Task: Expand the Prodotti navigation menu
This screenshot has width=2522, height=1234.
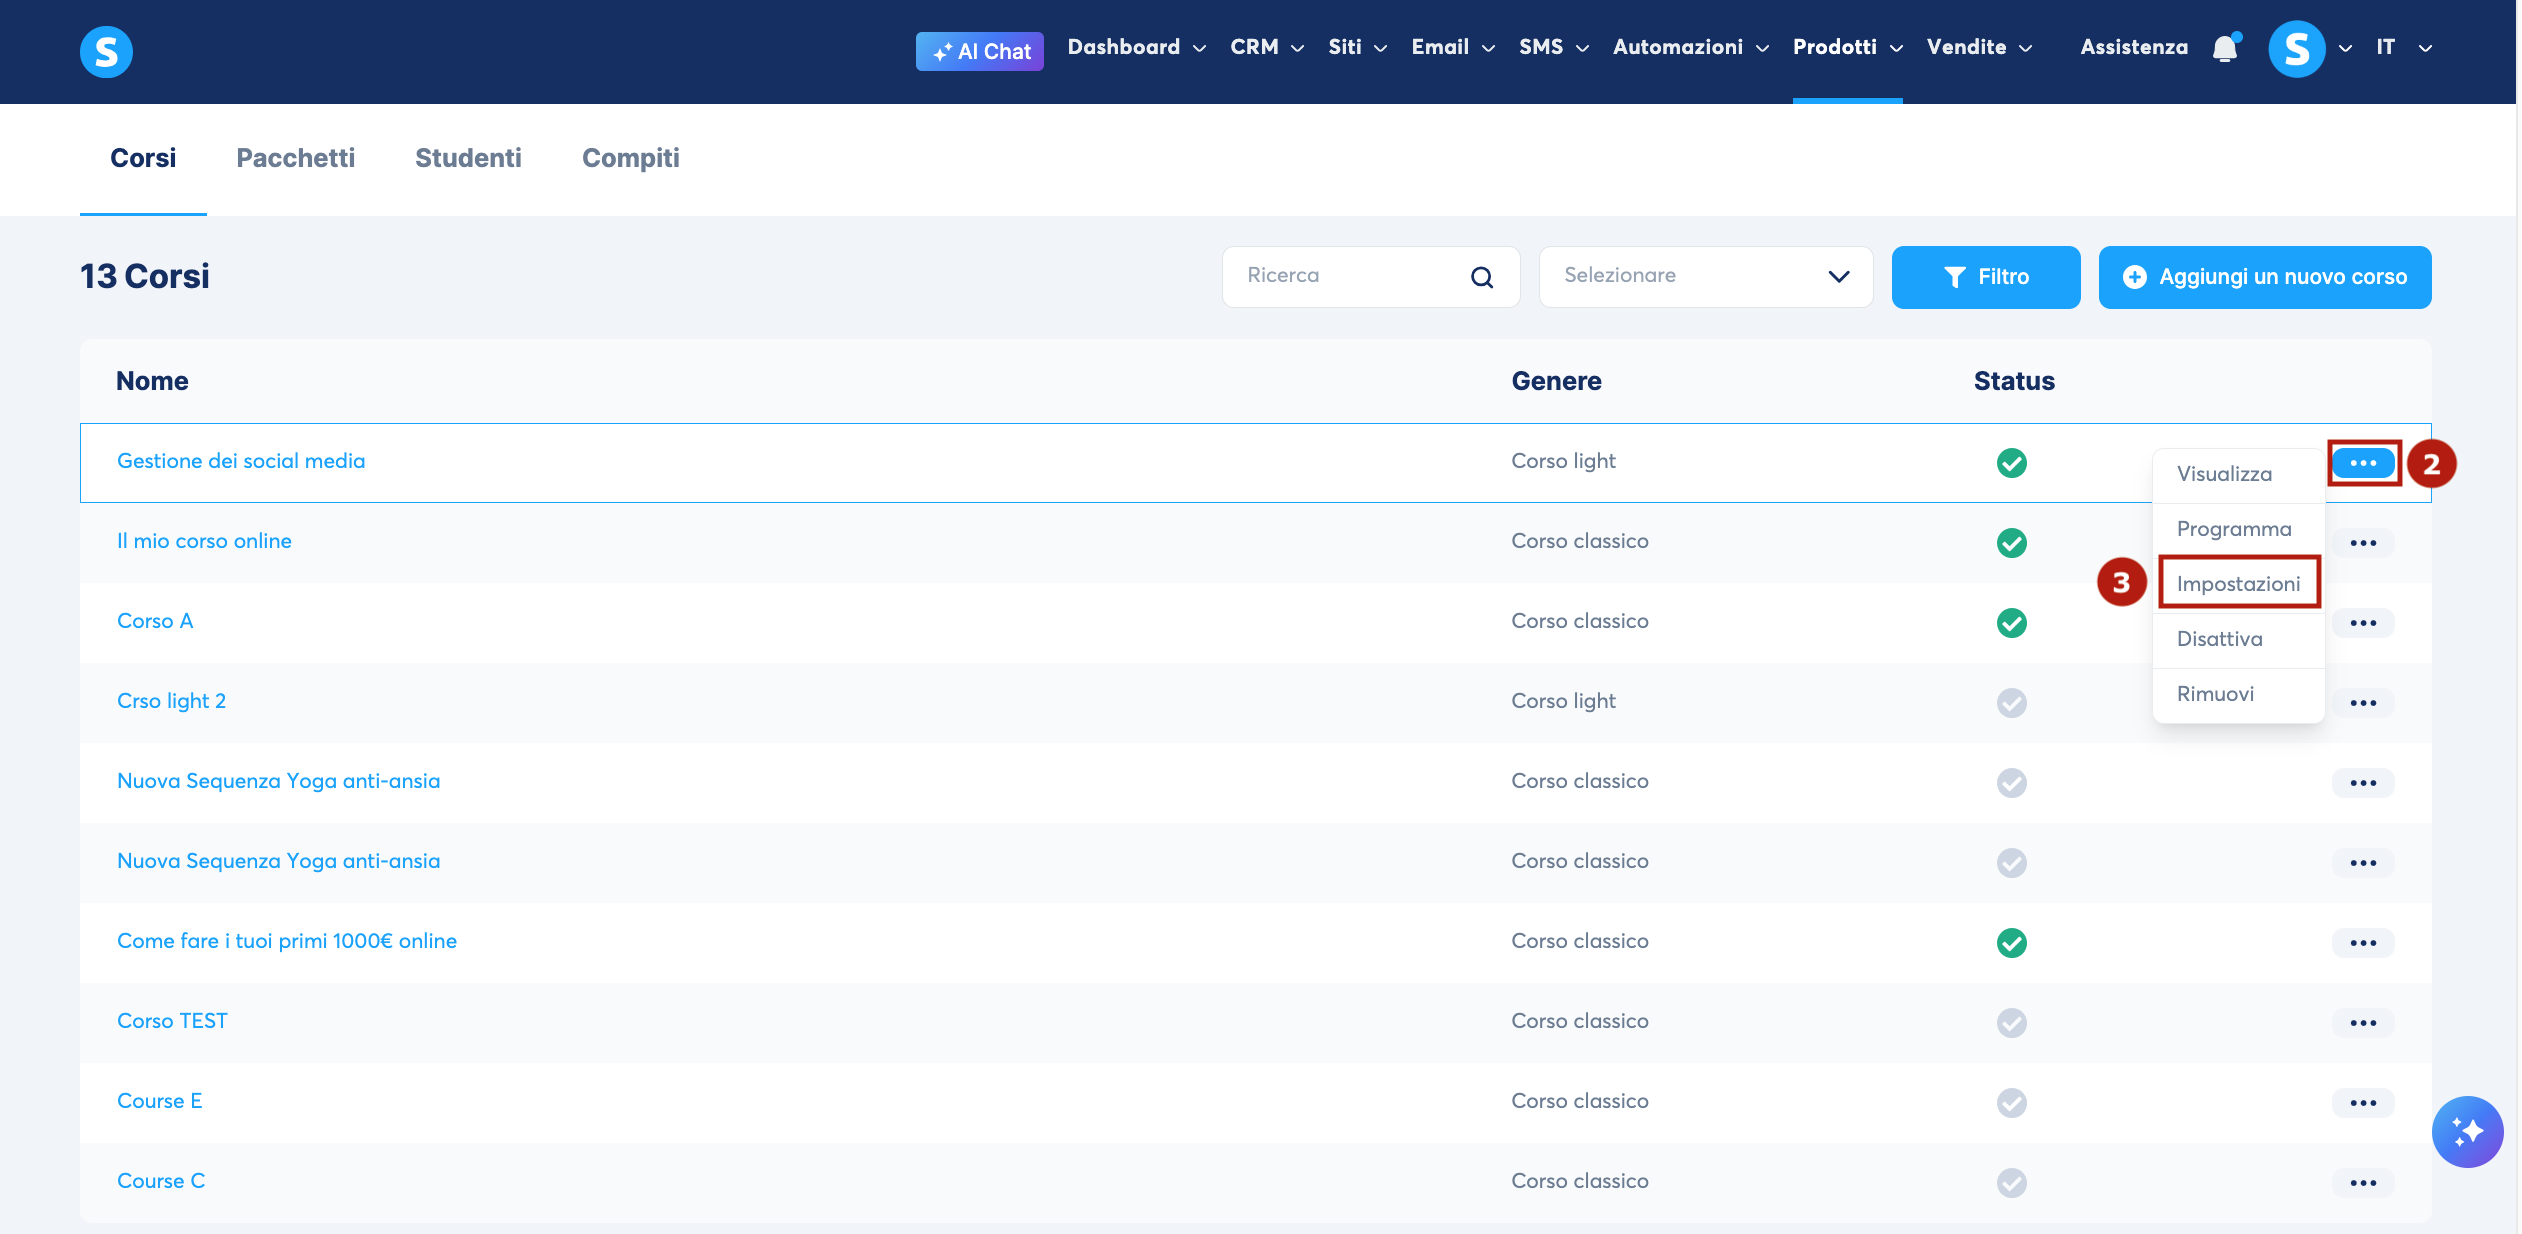Action: coord(1847,47)
